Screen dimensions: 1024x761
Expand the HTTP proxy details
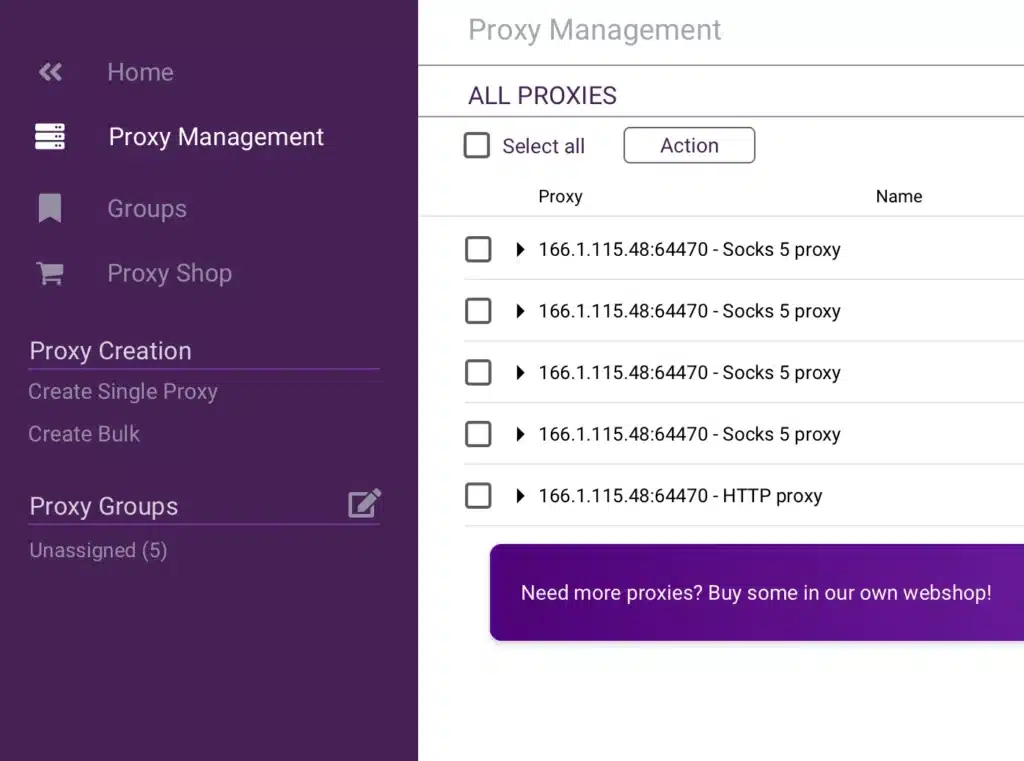(519, 495)
